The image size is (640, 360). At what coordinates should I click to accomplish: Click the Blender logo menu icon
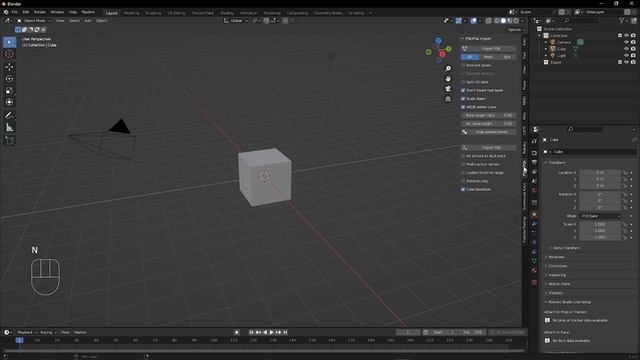click(x=6, y=12)
